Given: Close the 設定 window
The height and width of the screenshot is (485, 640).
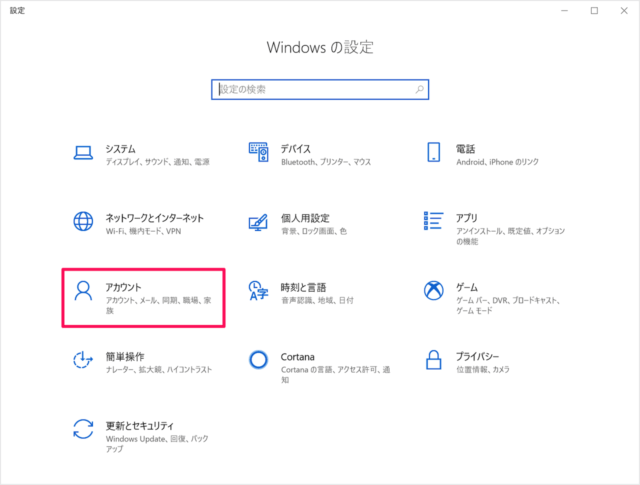Looking at the screenshot, I should [x=624, y=11].
